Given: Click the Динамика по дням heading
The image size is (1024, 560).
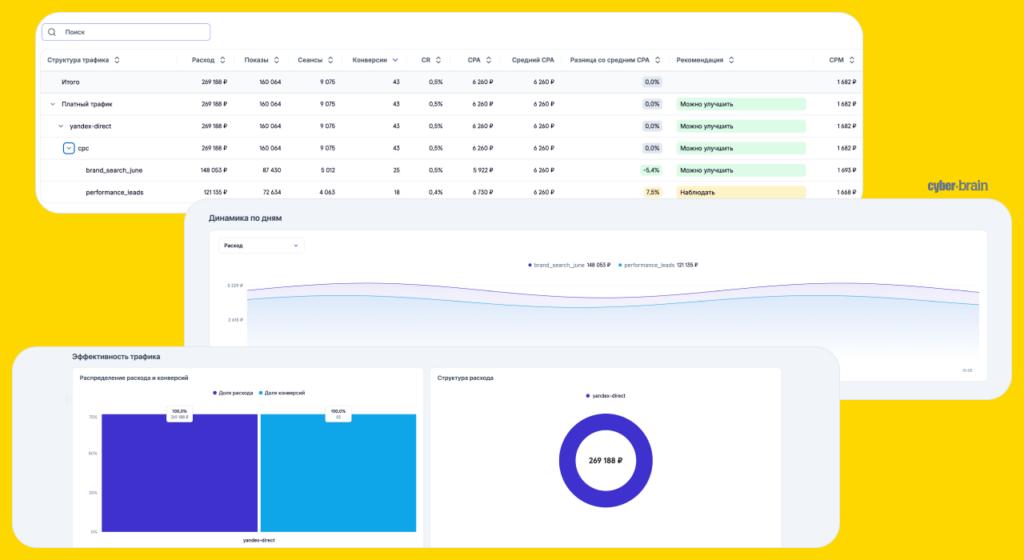Looking at the screenshot, I should [x=245, y=218].
